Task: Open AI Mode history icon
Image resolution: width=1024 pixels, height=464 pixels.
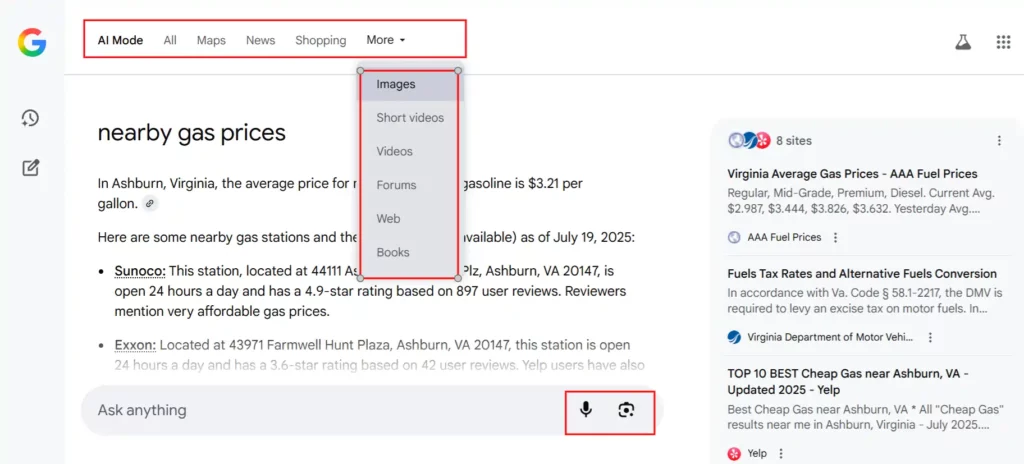Action: click(x=30, y=118)
